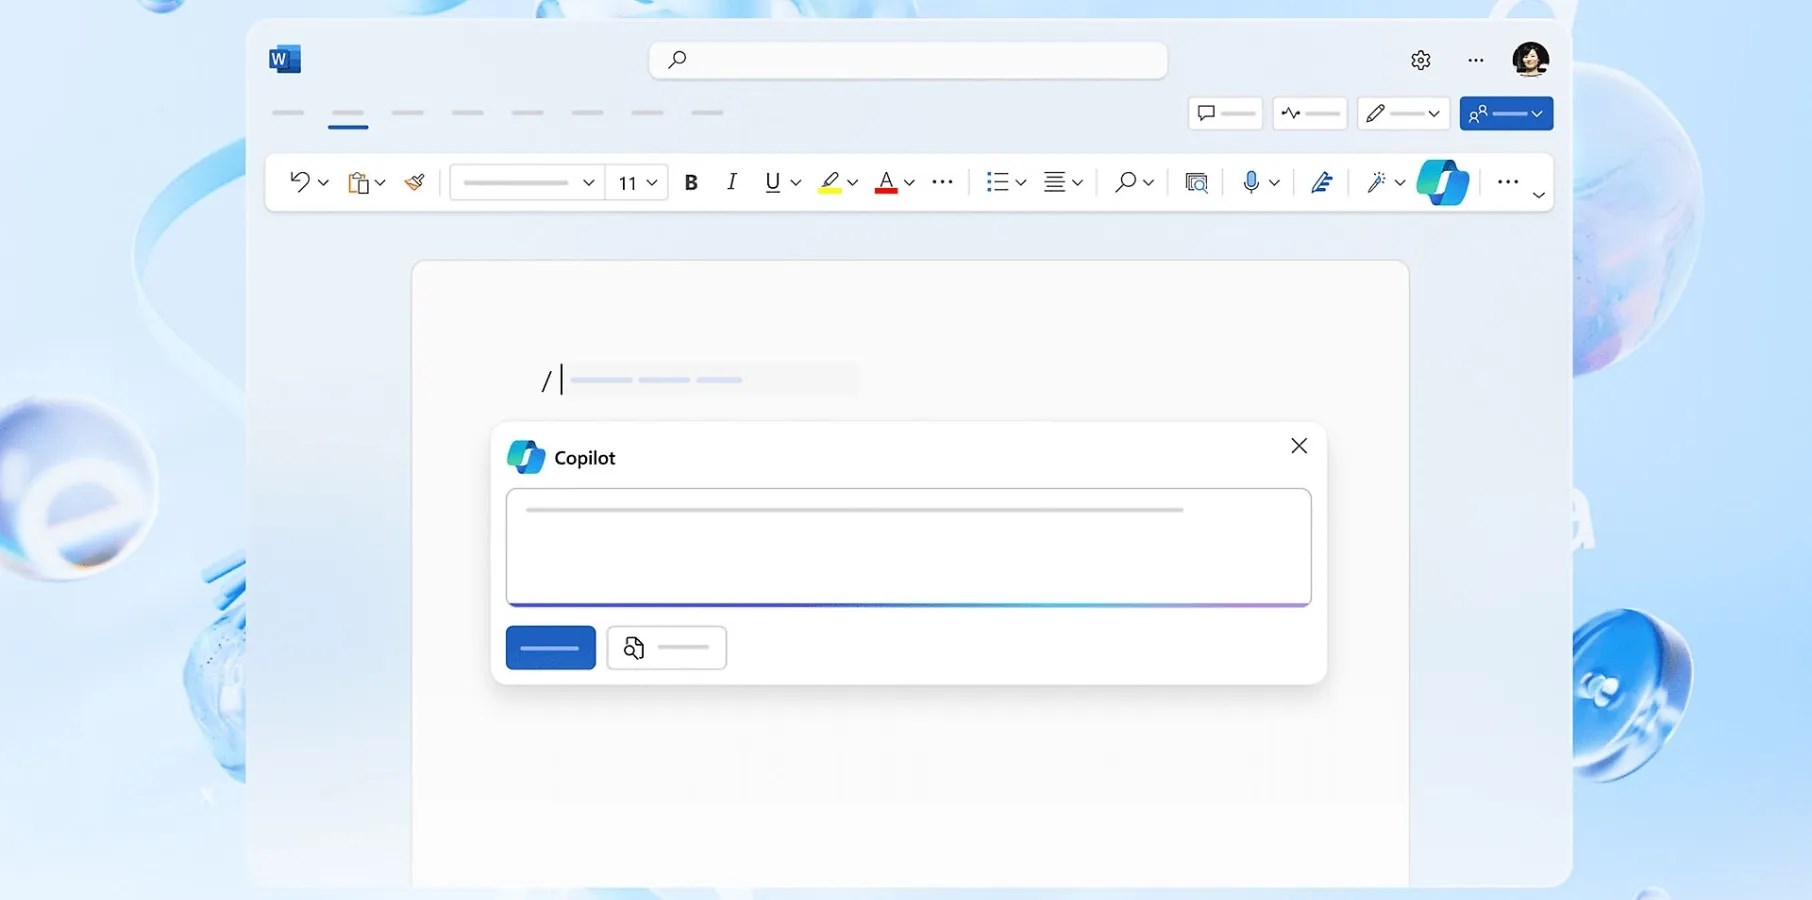The width and height of the screenshot is (1812, 900).
Task: Expand bullet list styles arrow
Action: click(x=1021, y=183)
